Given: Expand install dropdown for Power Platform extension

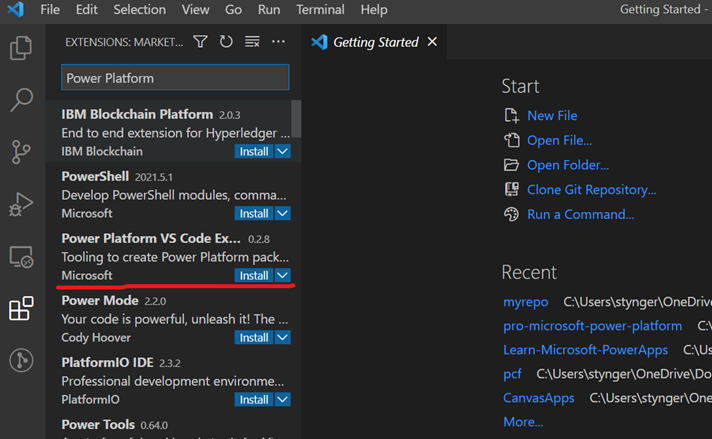Looking at the screenshot, I should pyautogui.click(x=283, y=276).
